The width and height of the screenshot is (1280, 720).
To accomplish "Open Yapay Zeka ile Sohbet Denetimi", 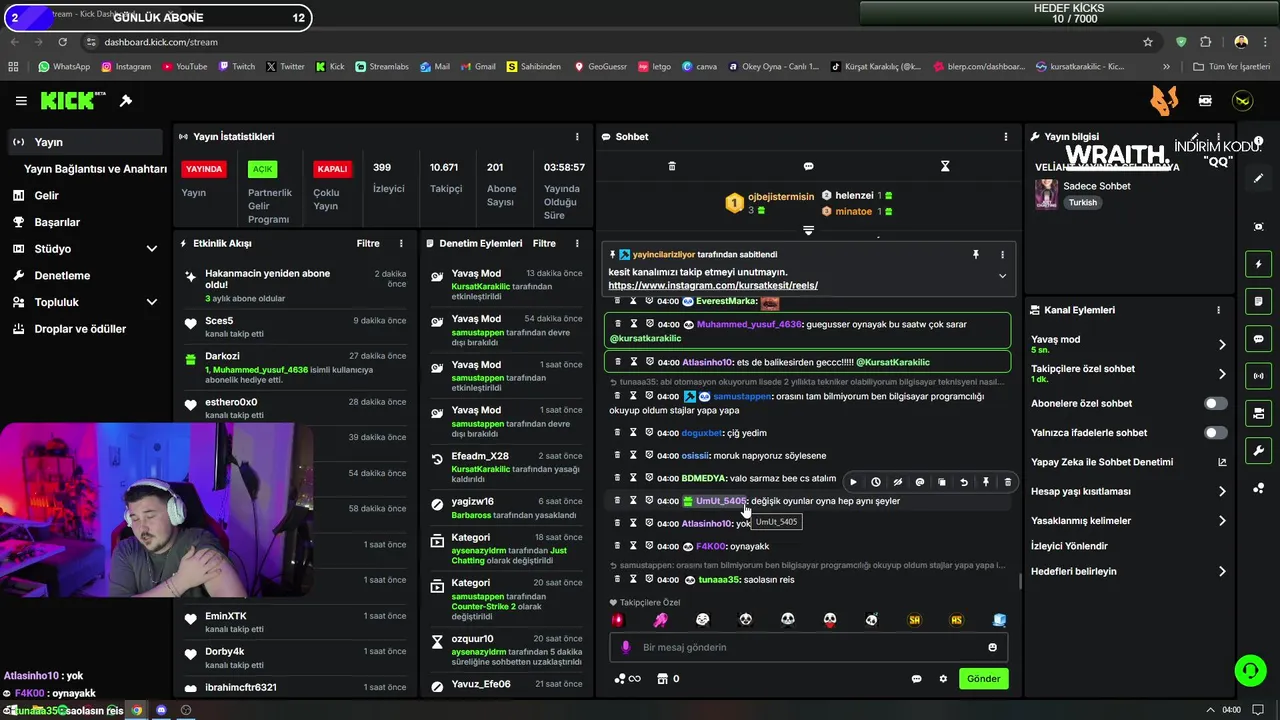I will click(x=1129, y=462).
